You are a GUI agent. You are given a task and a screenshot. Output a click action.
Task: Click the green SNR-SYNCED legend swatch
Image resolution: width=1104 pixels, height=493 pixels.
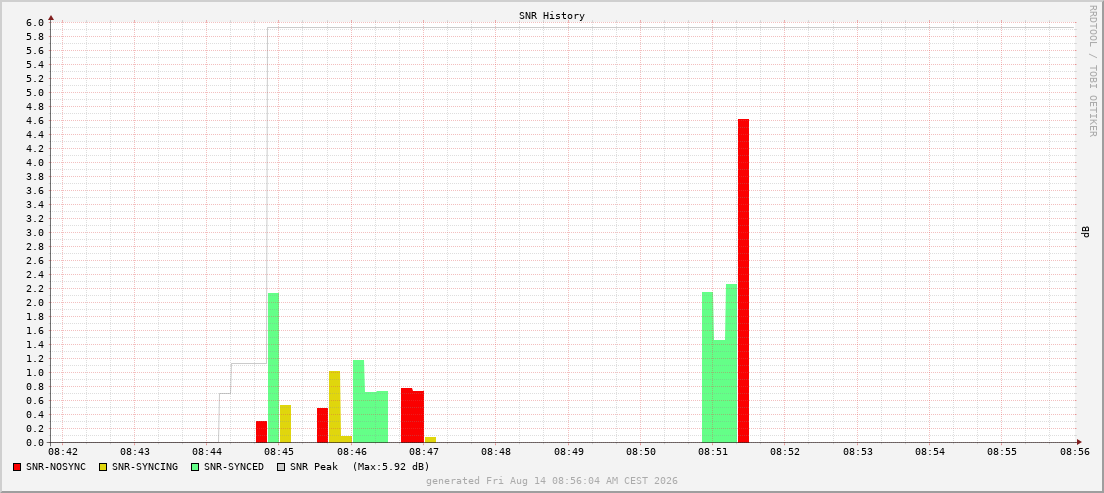tap(195, 466)
